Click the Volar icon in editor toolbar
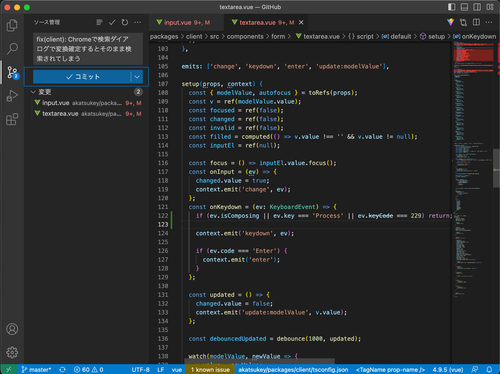The image size is (500, 374). click(451, 22)
